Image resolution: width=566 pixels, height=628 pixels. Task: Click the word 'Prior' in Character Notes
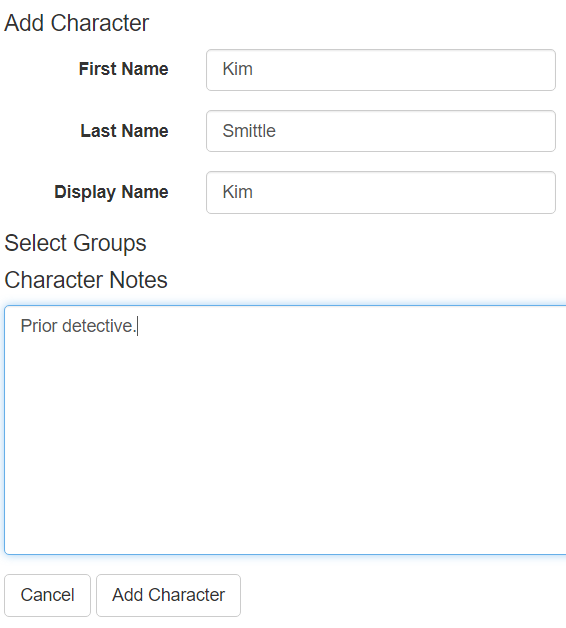pyautogui.click(x=39, y=326)
